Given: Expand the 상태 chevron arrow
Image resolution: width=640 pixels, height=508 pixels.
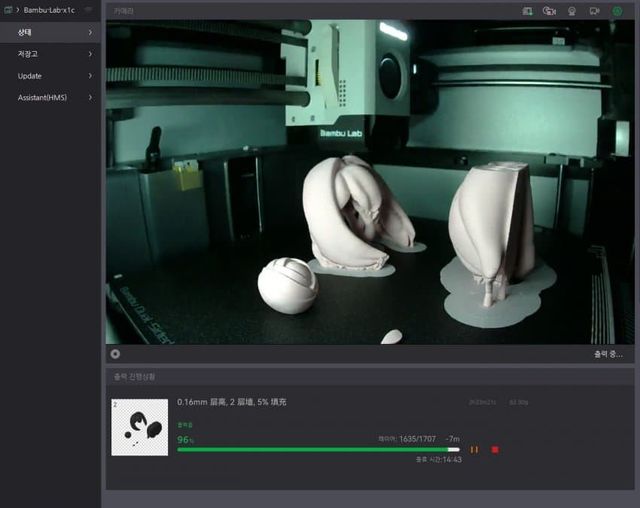Looking at the screenshot, I should 90,32.
